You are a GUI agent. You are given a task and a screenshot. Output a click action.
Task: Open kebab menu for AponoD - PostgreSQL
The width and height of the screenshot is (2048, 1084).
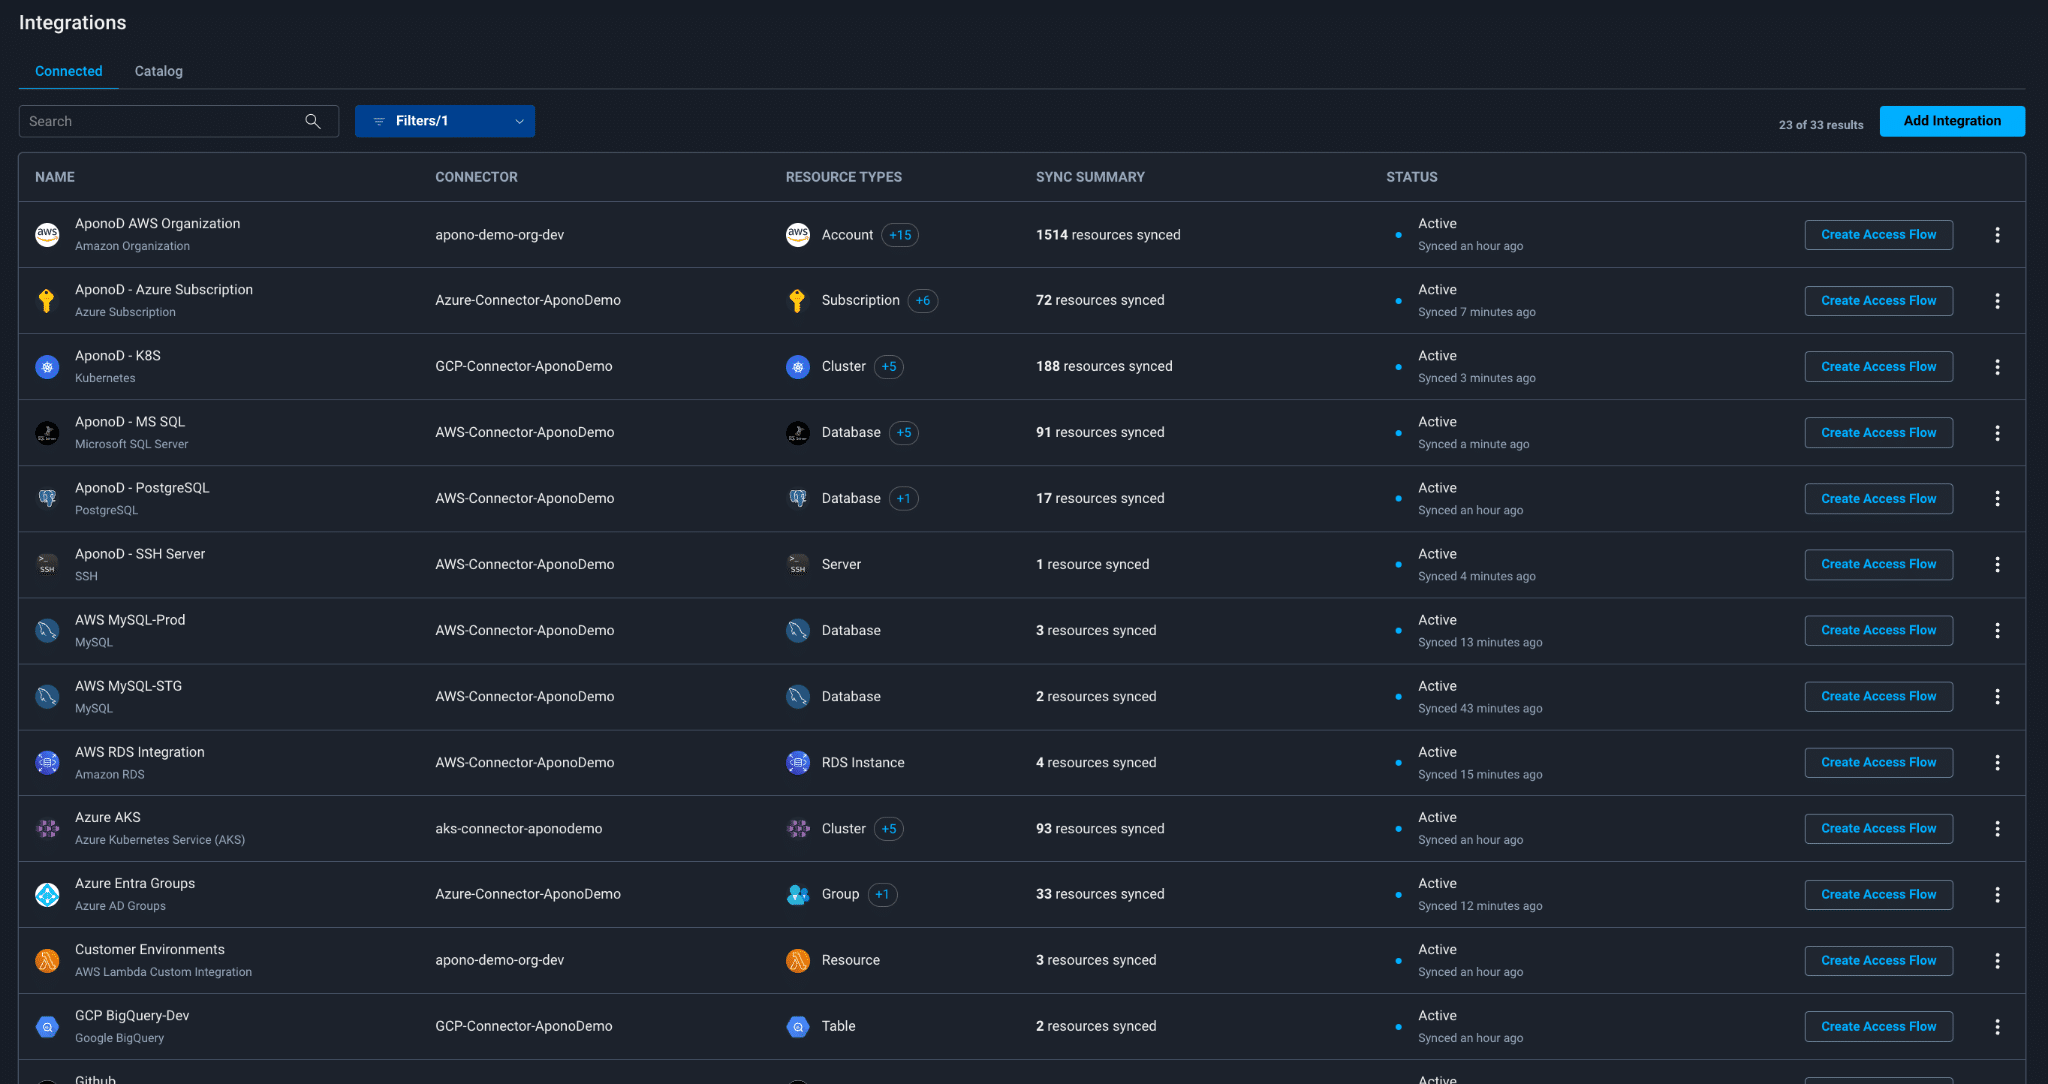(1997, 499)
